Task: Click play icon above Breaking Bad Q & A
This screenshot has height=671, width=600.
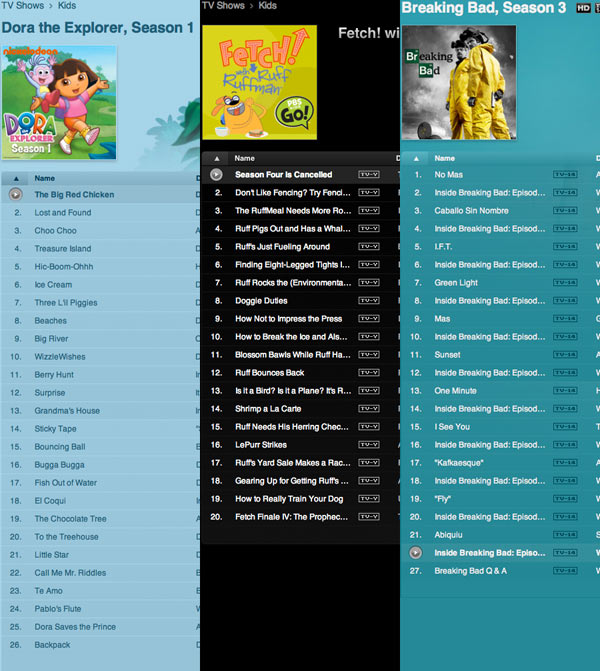Action: 416,552
